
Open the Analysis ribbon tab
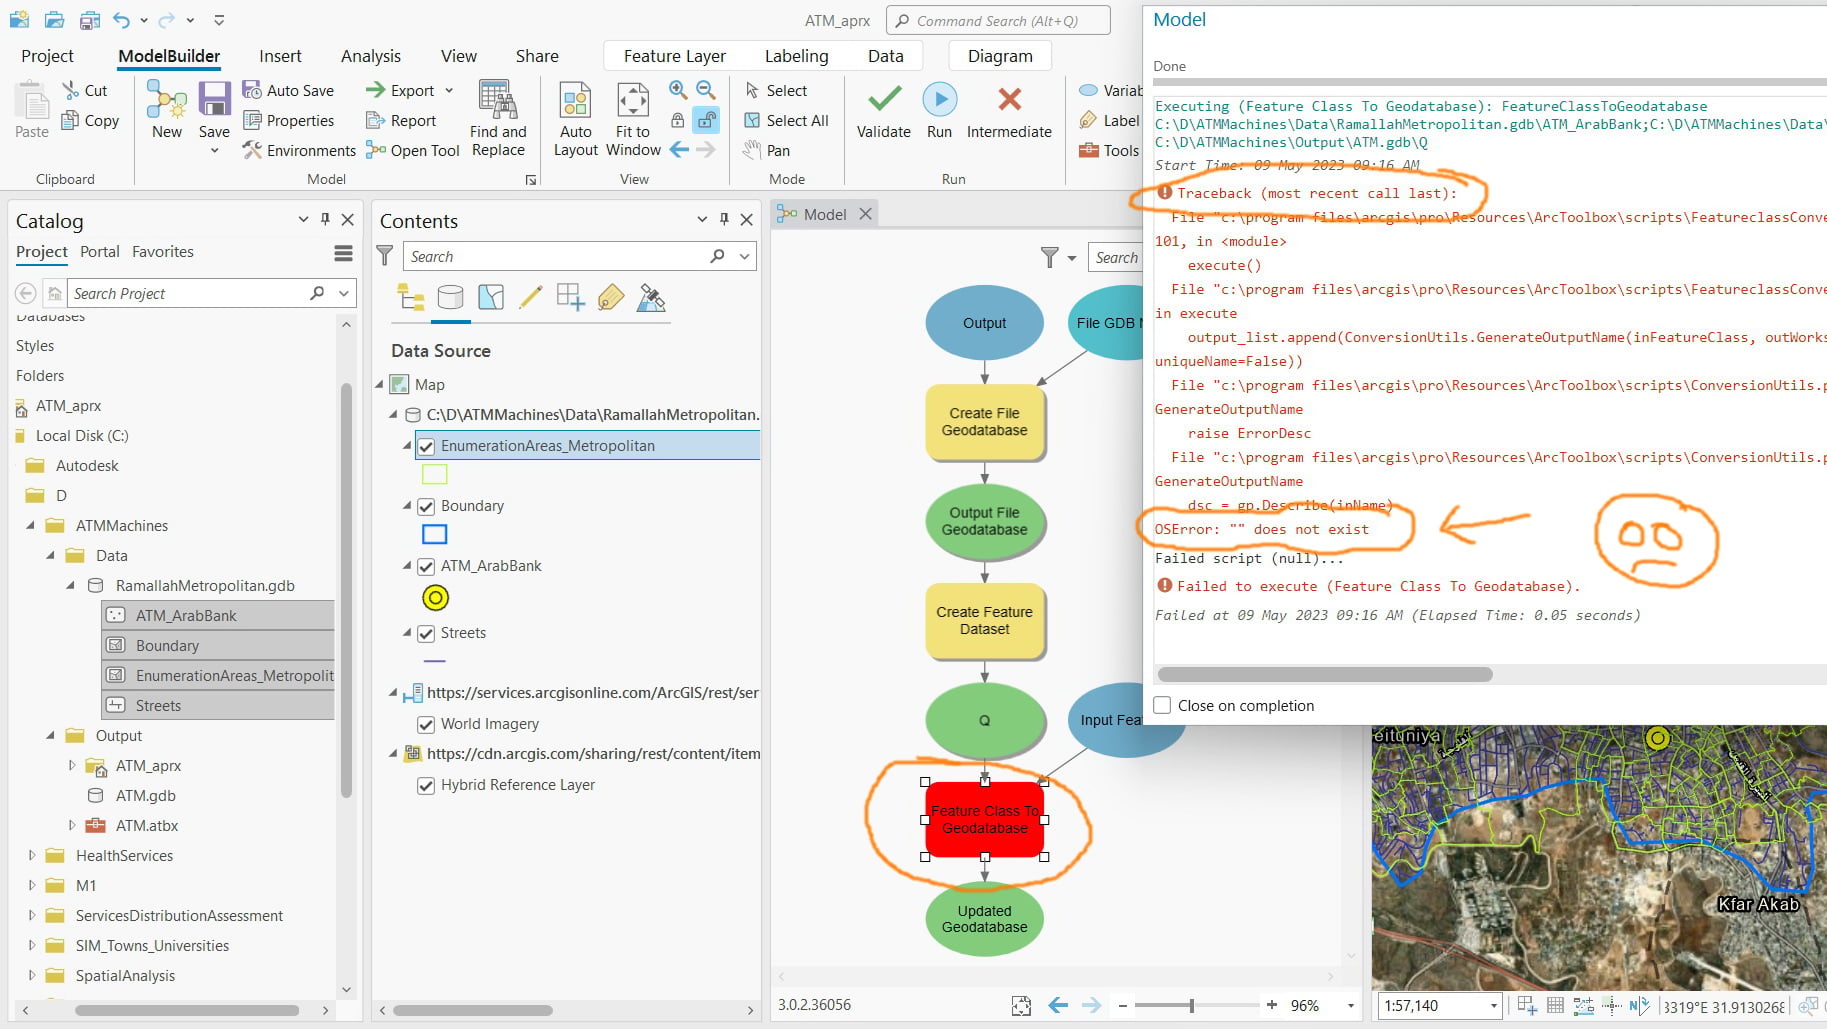click(x=371, y=56)
